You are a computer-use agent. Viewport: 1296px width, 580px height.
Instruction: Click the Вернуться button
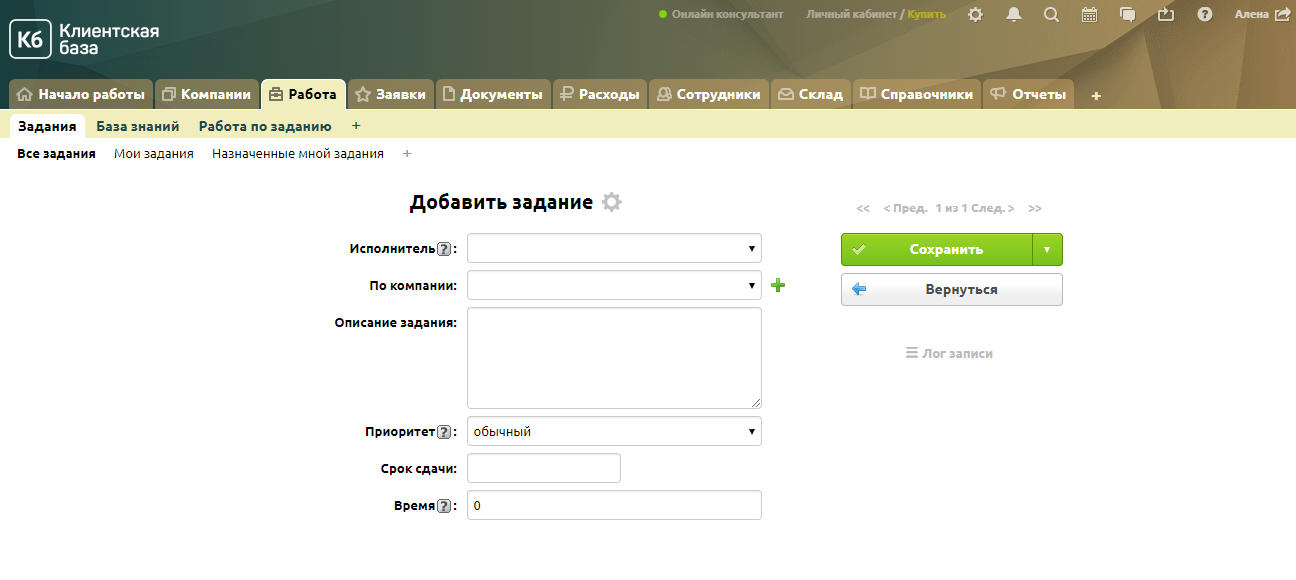(x=951, y=289)
